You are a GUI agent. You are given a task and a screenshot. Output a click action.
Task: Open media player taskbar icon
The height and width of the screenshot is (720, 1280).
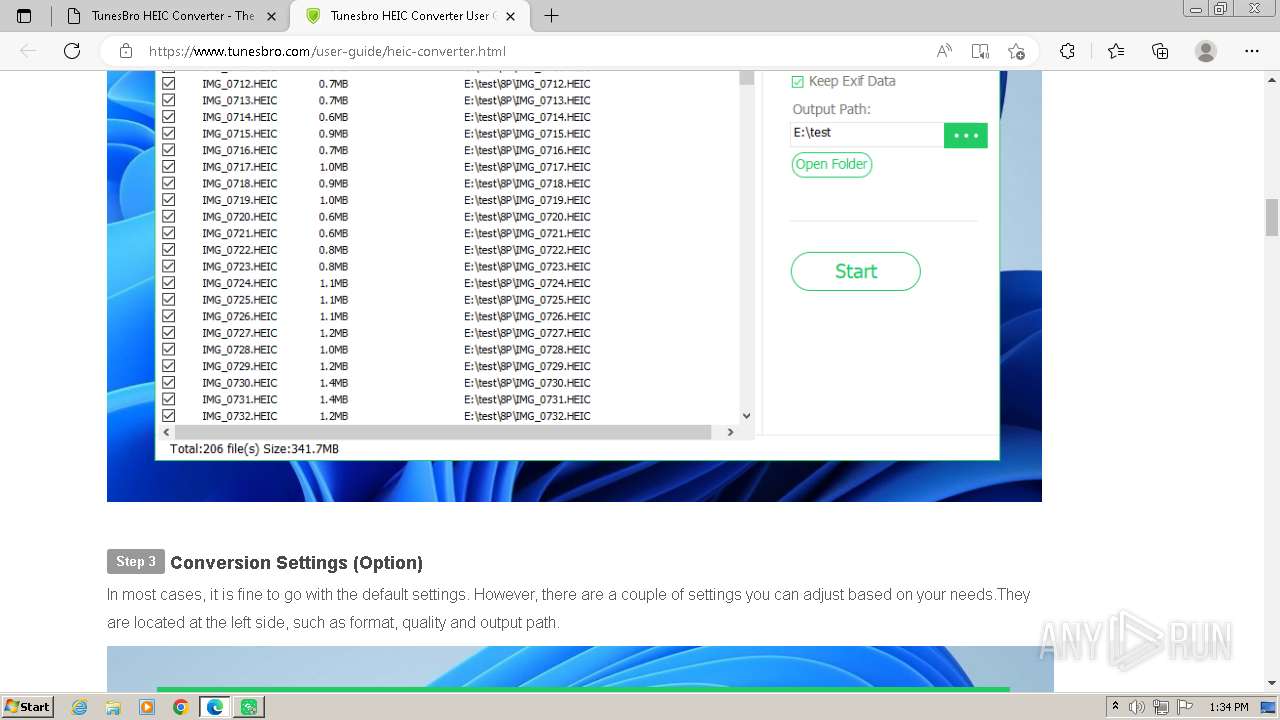click(147, 707)
